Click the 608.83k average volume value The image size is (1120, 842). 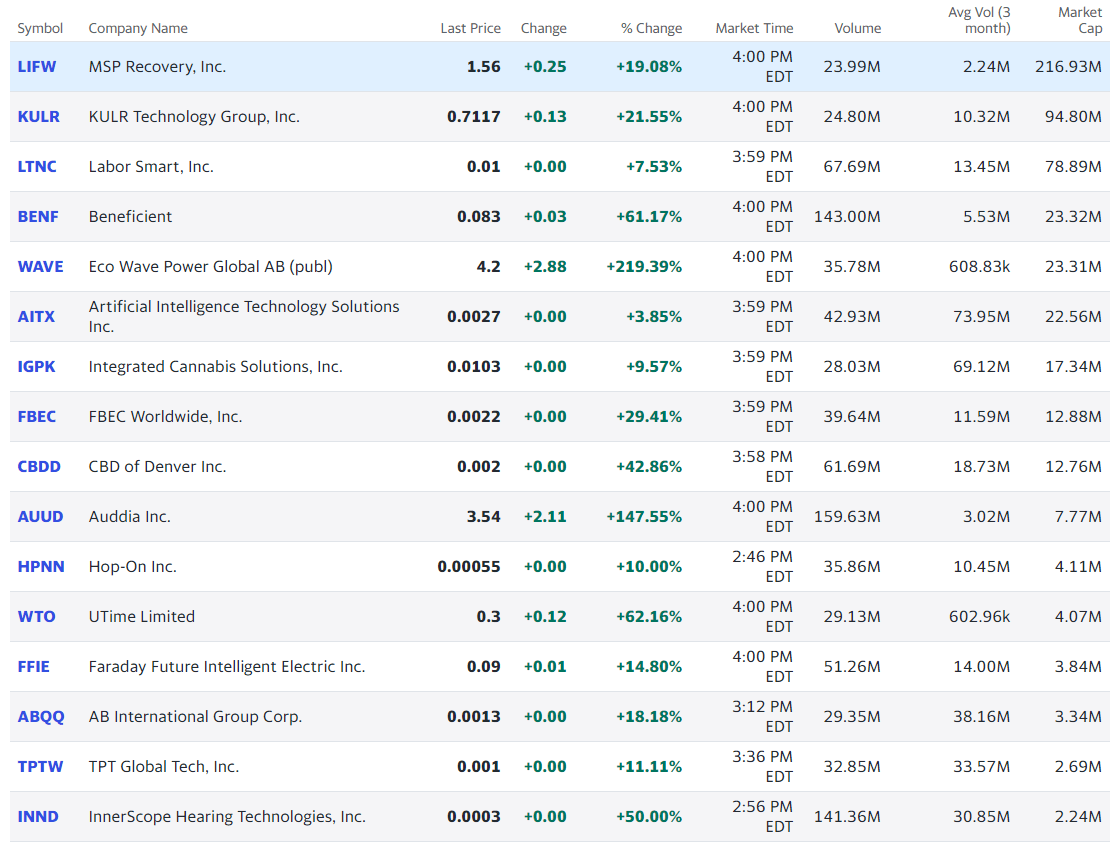coord(979,266)
